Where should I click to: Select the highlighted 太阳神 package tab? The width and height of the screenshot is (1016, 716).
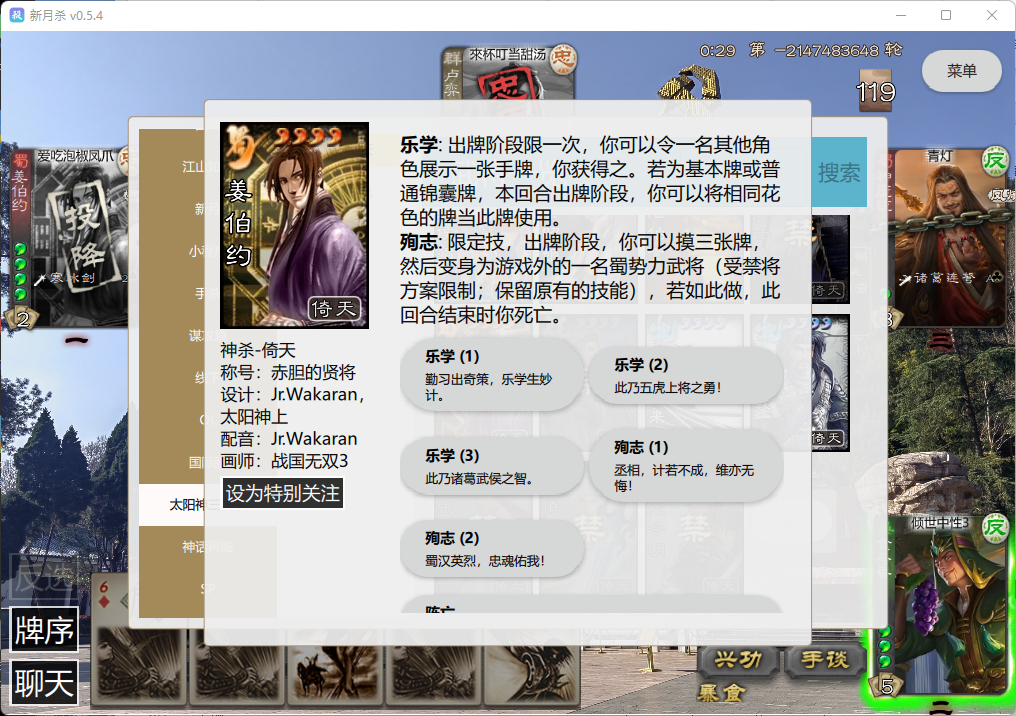click(x=172, y=505)
